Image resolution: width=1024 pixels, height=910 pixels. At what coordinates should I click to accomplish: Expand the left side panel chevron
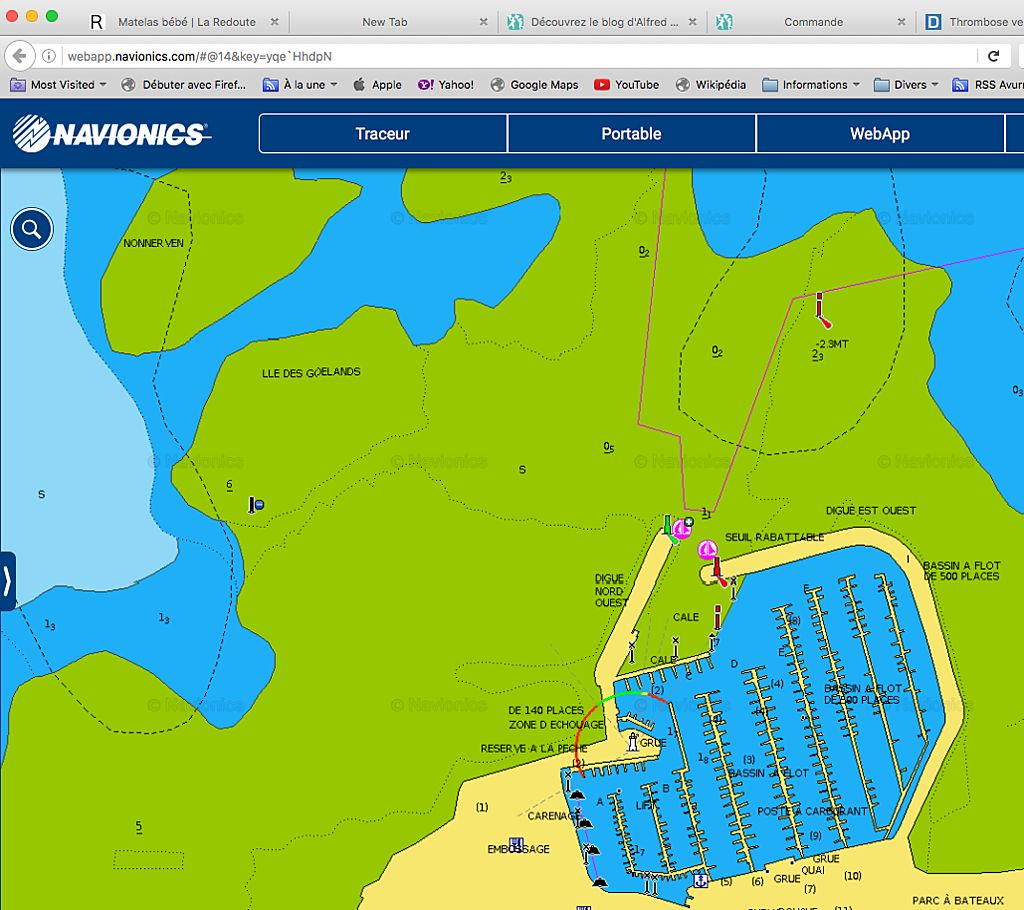tap(7, 581)
